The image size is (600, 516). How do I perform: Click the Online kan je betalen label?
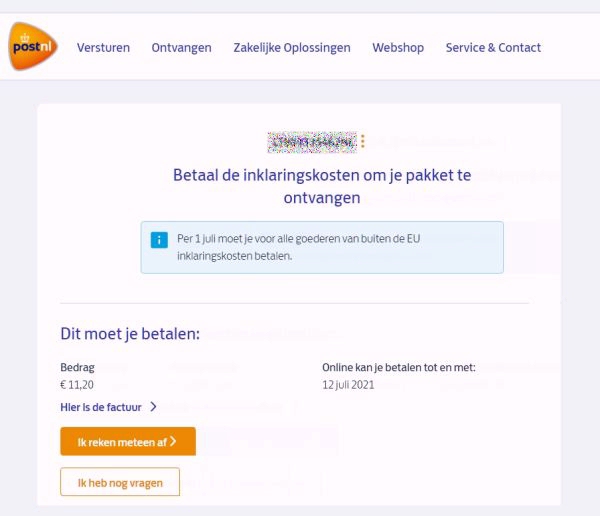tap(399, 367)
